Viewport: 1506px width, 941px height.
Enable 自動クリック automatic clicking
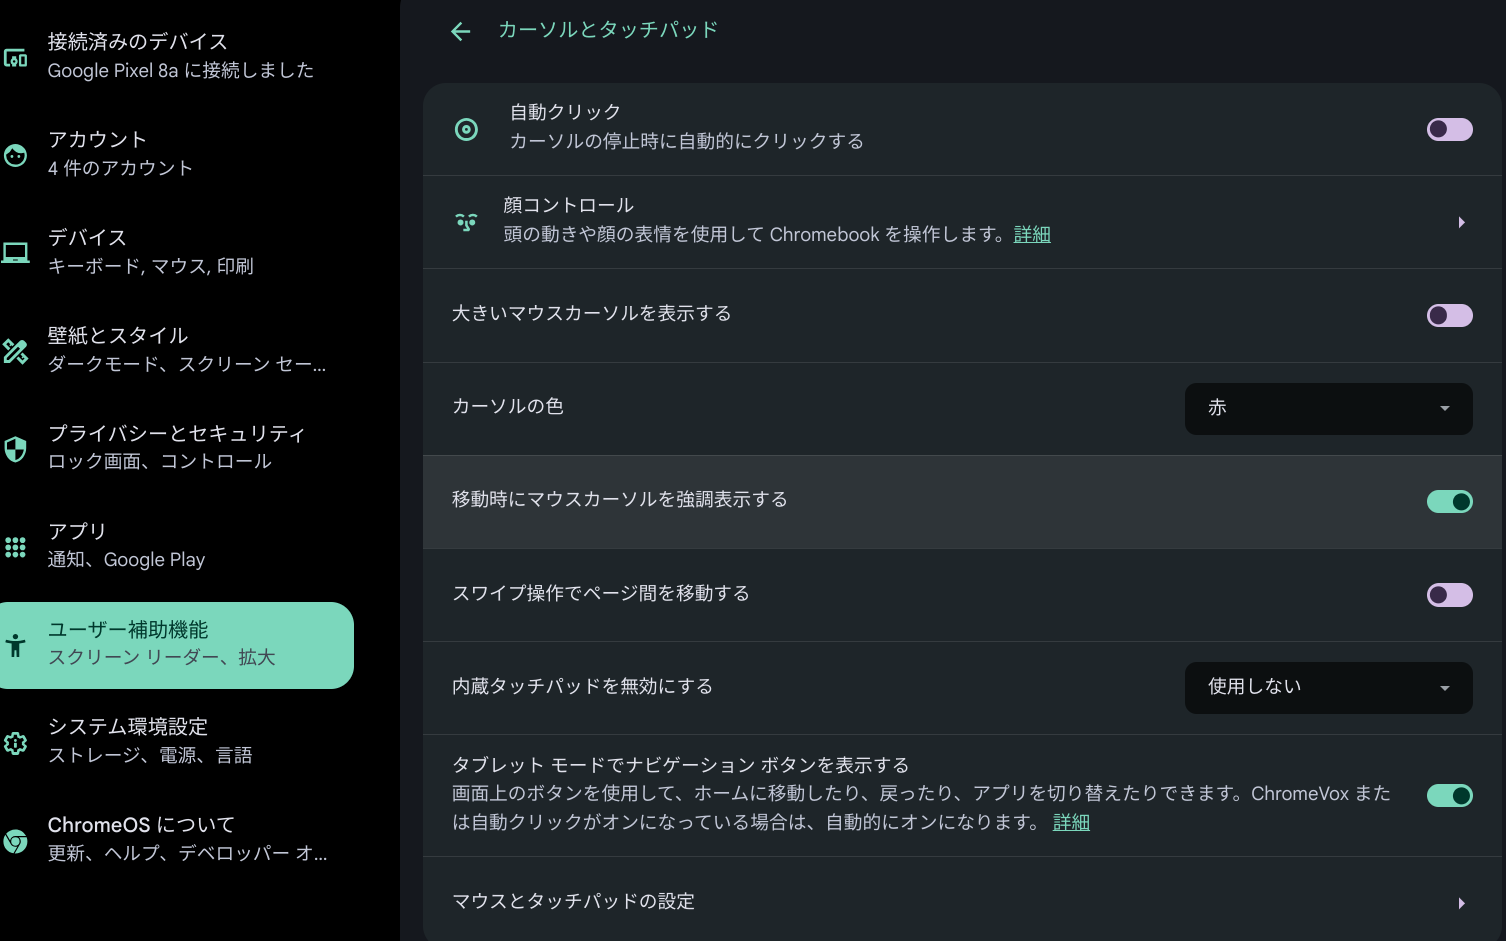click(x=1449, y=129)
